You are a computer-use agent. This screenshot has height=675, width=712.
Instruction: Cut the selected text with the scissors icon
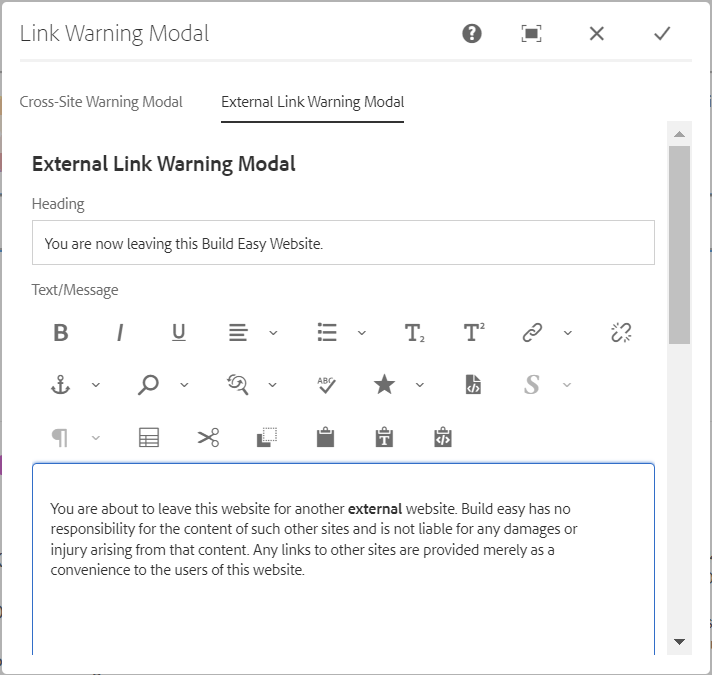tap(208, 438)
